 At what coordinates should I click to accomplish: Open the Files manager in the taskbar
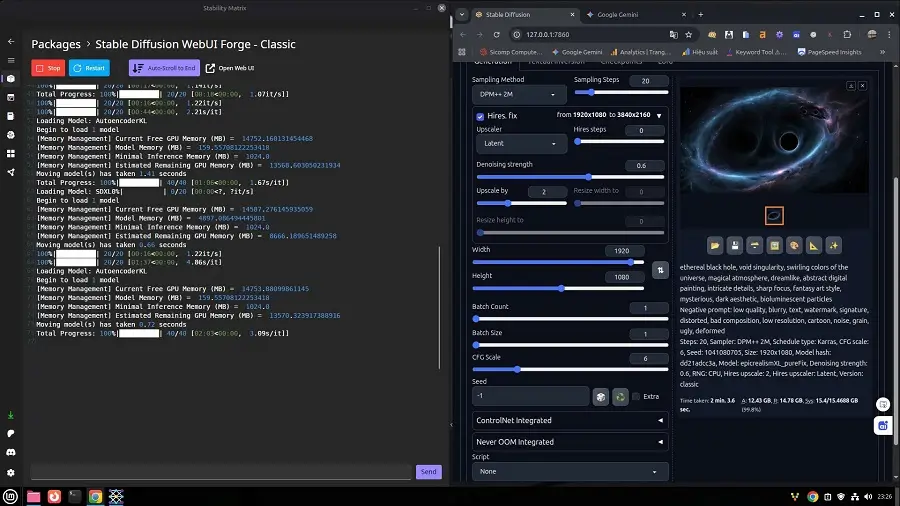(x=33, y=496)
